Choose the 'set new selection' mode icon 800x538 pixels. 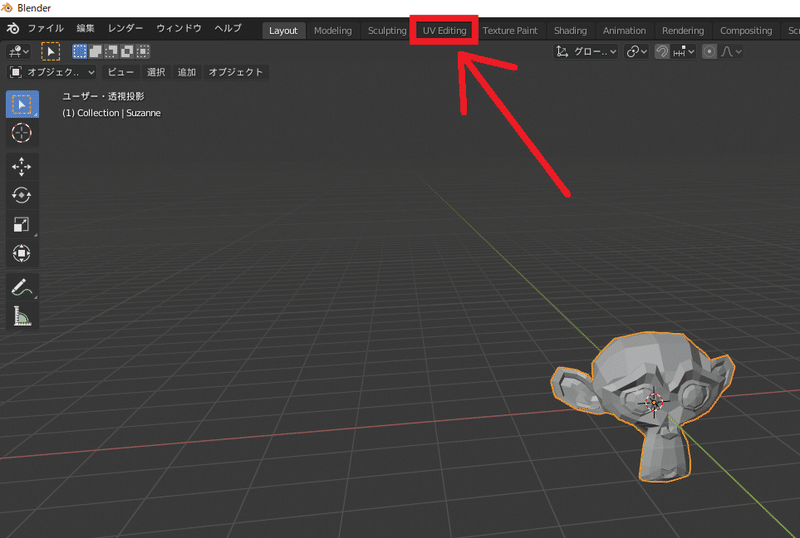pos(79,51)
